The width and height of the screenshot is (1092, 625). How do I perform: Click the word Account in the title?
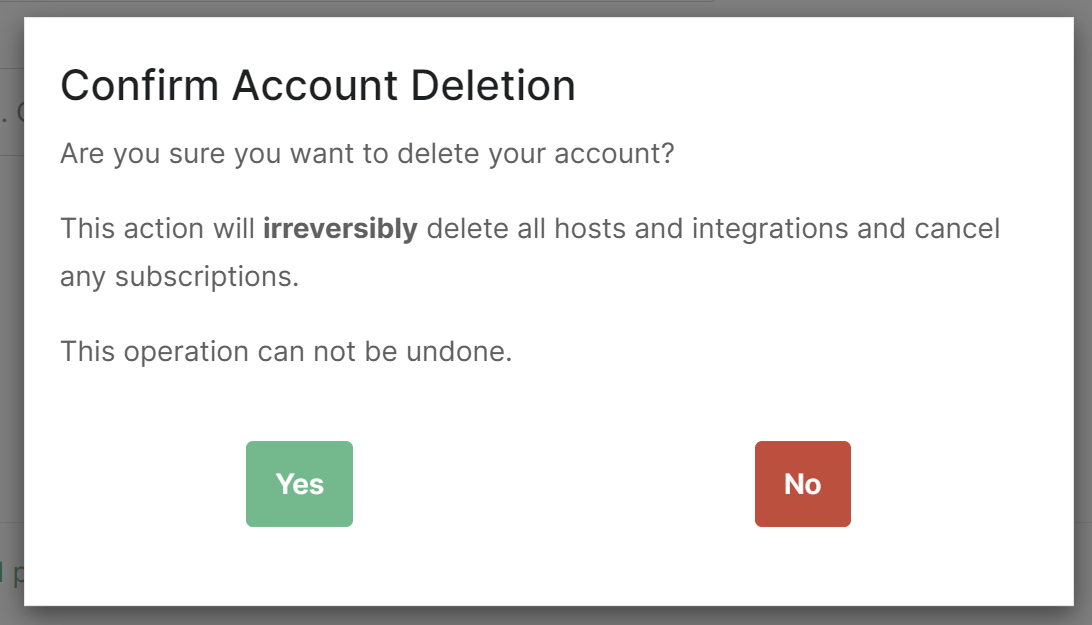click(x=315, y=86)
